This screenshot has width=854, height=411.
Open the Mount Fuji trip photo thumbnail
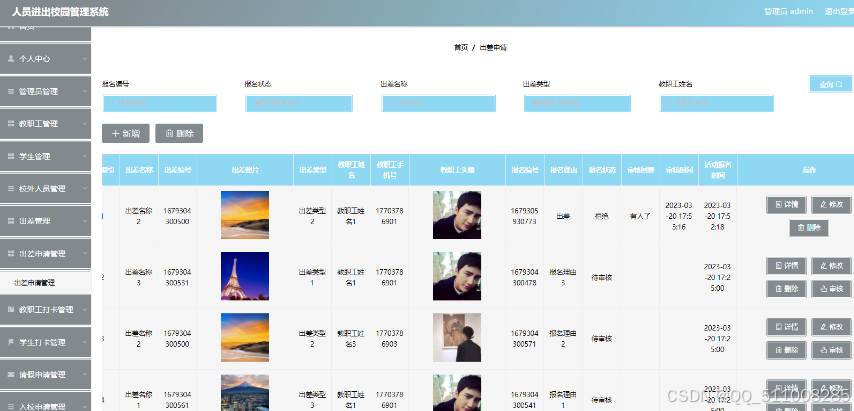pos(245,392)
